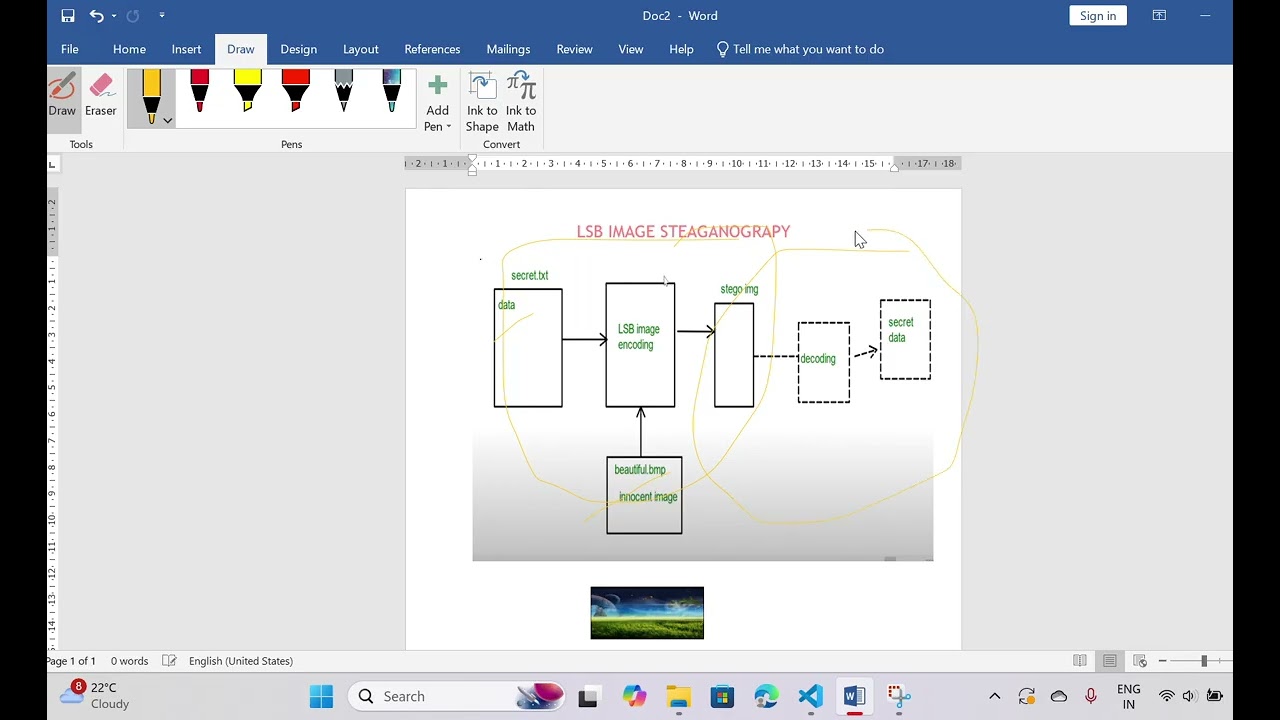
Task: Go to the References tab
Action: (x=432, y=49)
